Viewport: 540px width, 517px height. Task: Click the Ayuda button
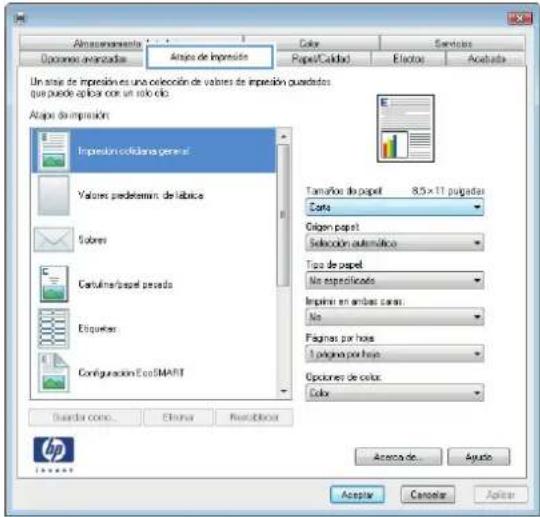479,457
